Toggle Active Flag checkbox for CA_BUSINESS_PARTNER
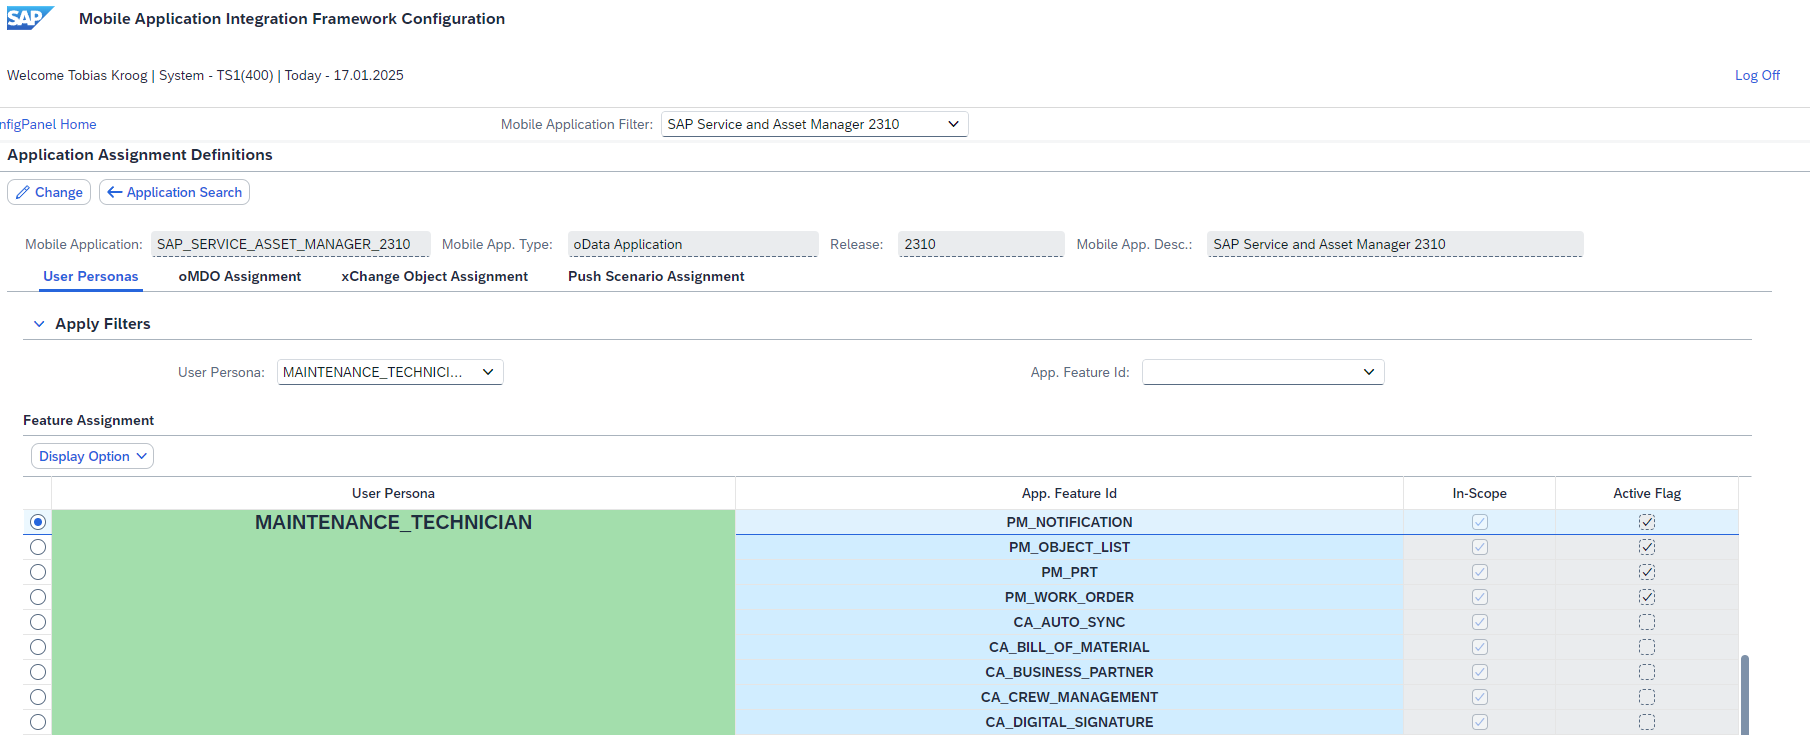The image size is (1810, 735). click(1647, 672)
